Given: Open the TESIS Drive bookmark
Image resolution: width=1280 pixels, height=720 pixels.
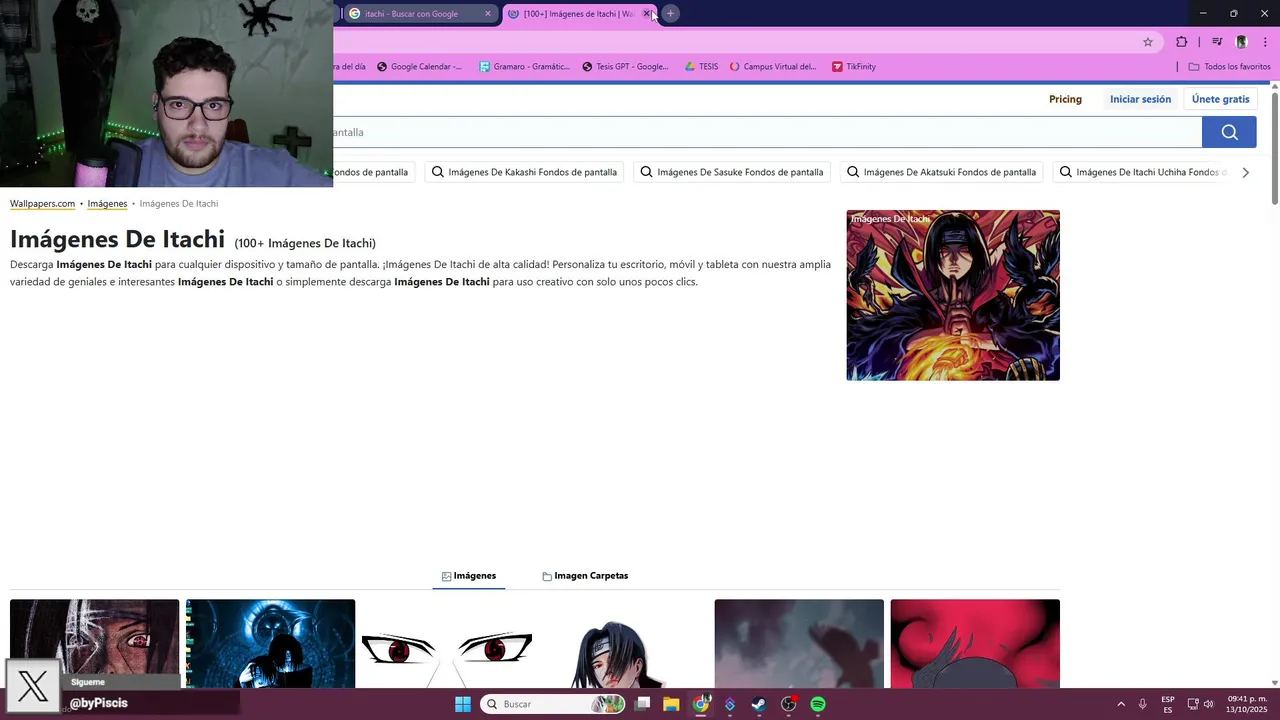Looking at the screenshot, I should pyautogui.click(x=701, y=67).
